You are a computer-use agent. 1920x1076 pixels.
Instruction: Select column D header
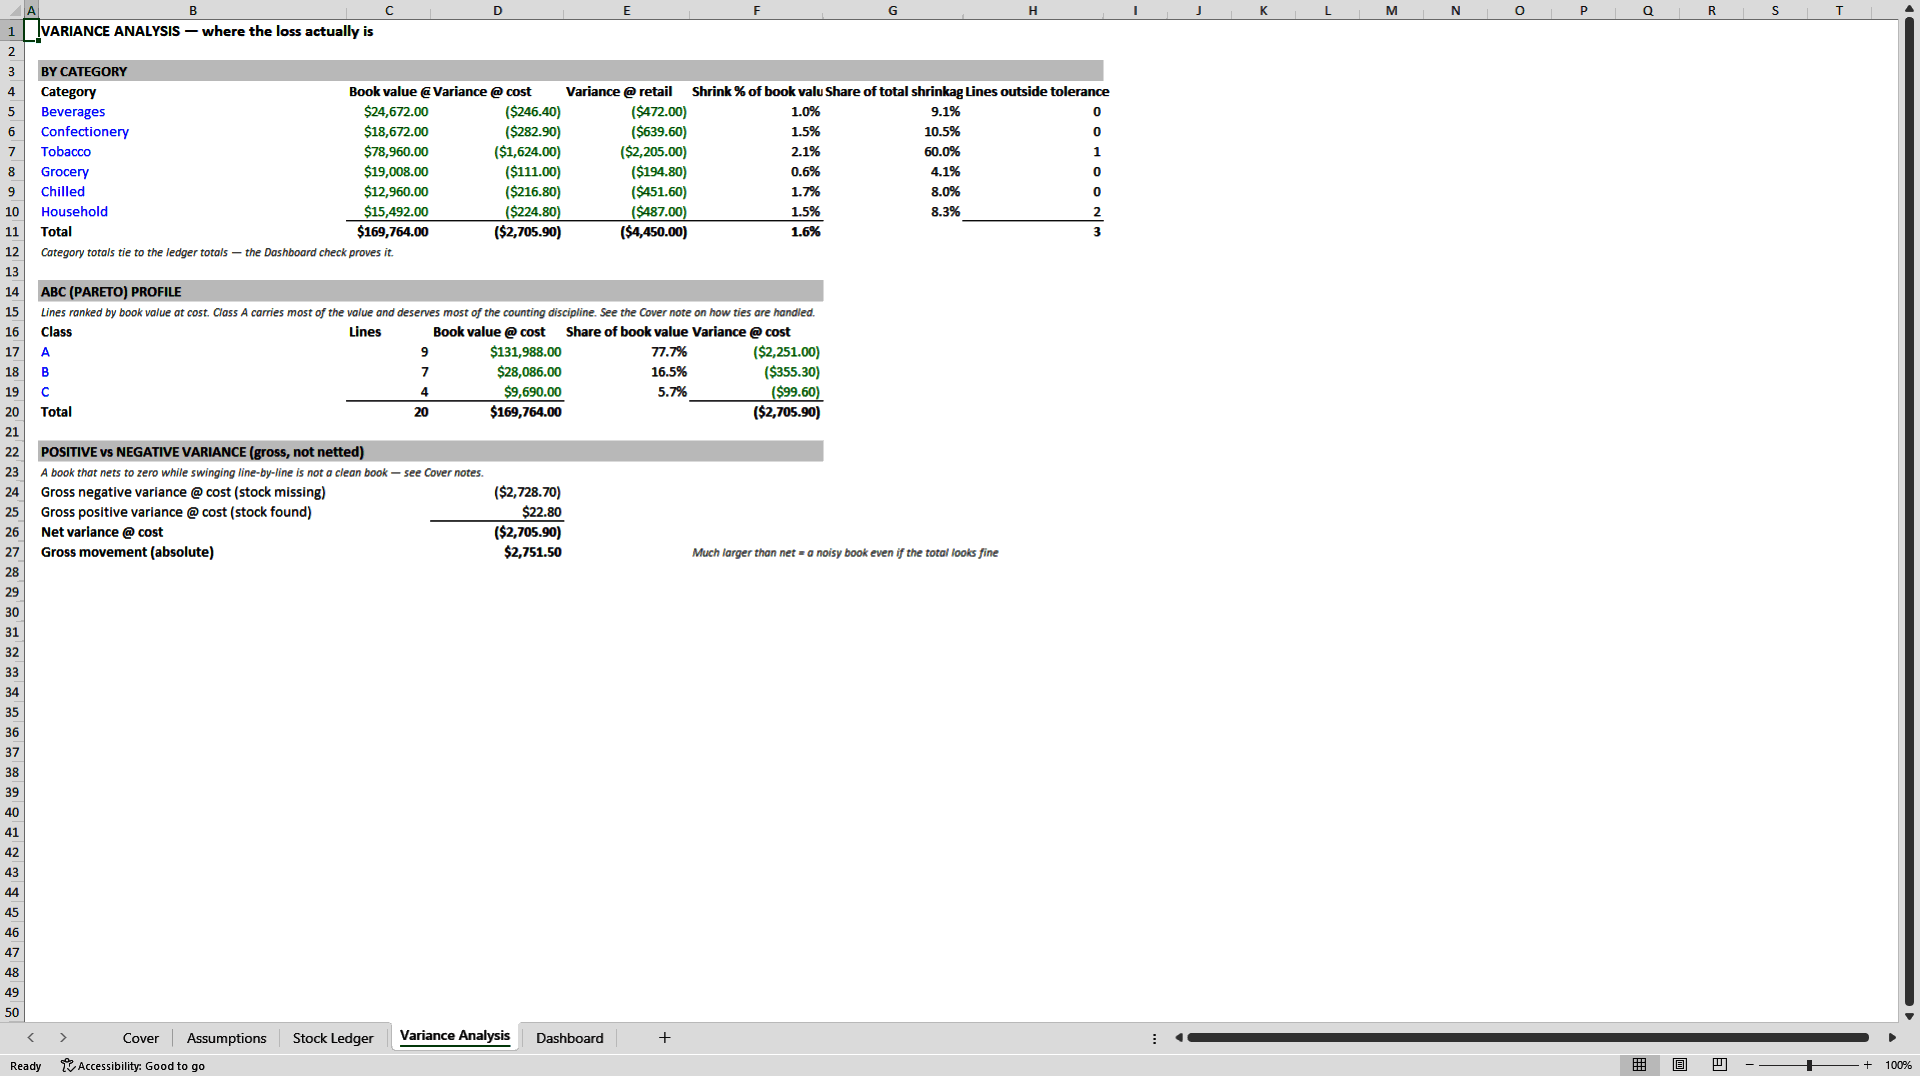(498, 10)
